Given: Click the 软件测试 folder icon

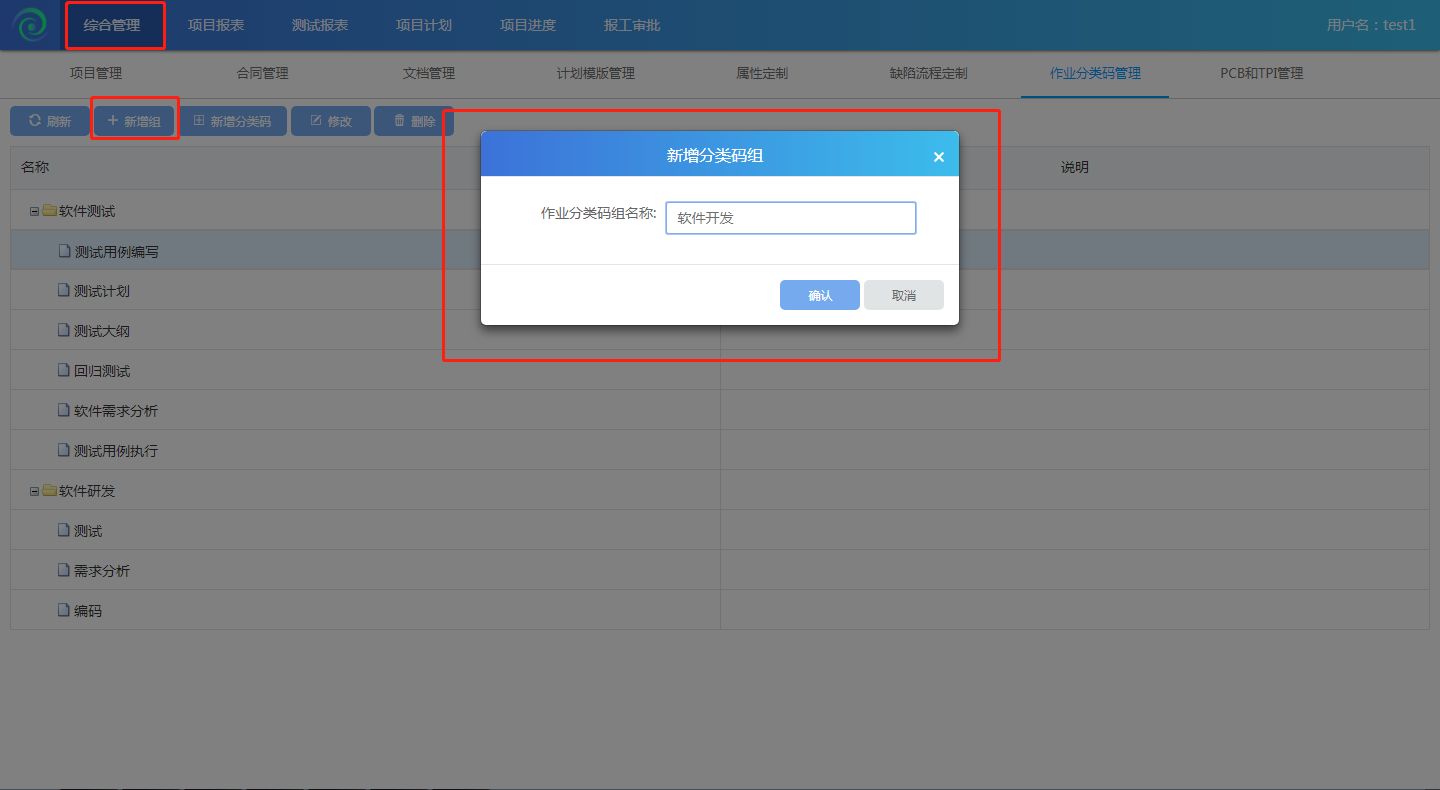Looking at the screenshot, I should 49,211.
